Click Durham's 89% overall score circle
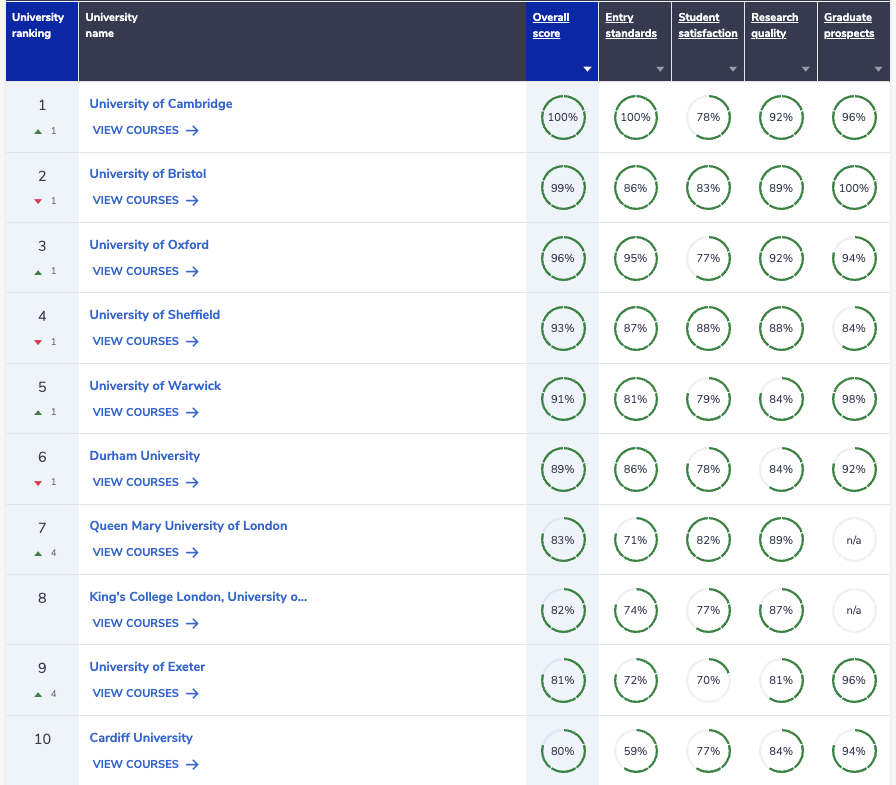Image resolution: width=896 pixels, height=785 pixels. point(563,469)
